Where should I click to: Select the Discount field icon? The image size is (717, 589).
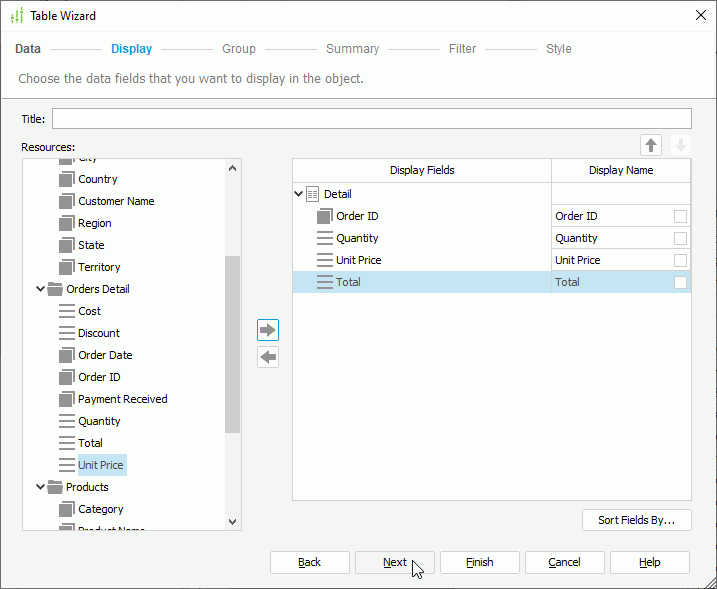click(x=67, y=333)
